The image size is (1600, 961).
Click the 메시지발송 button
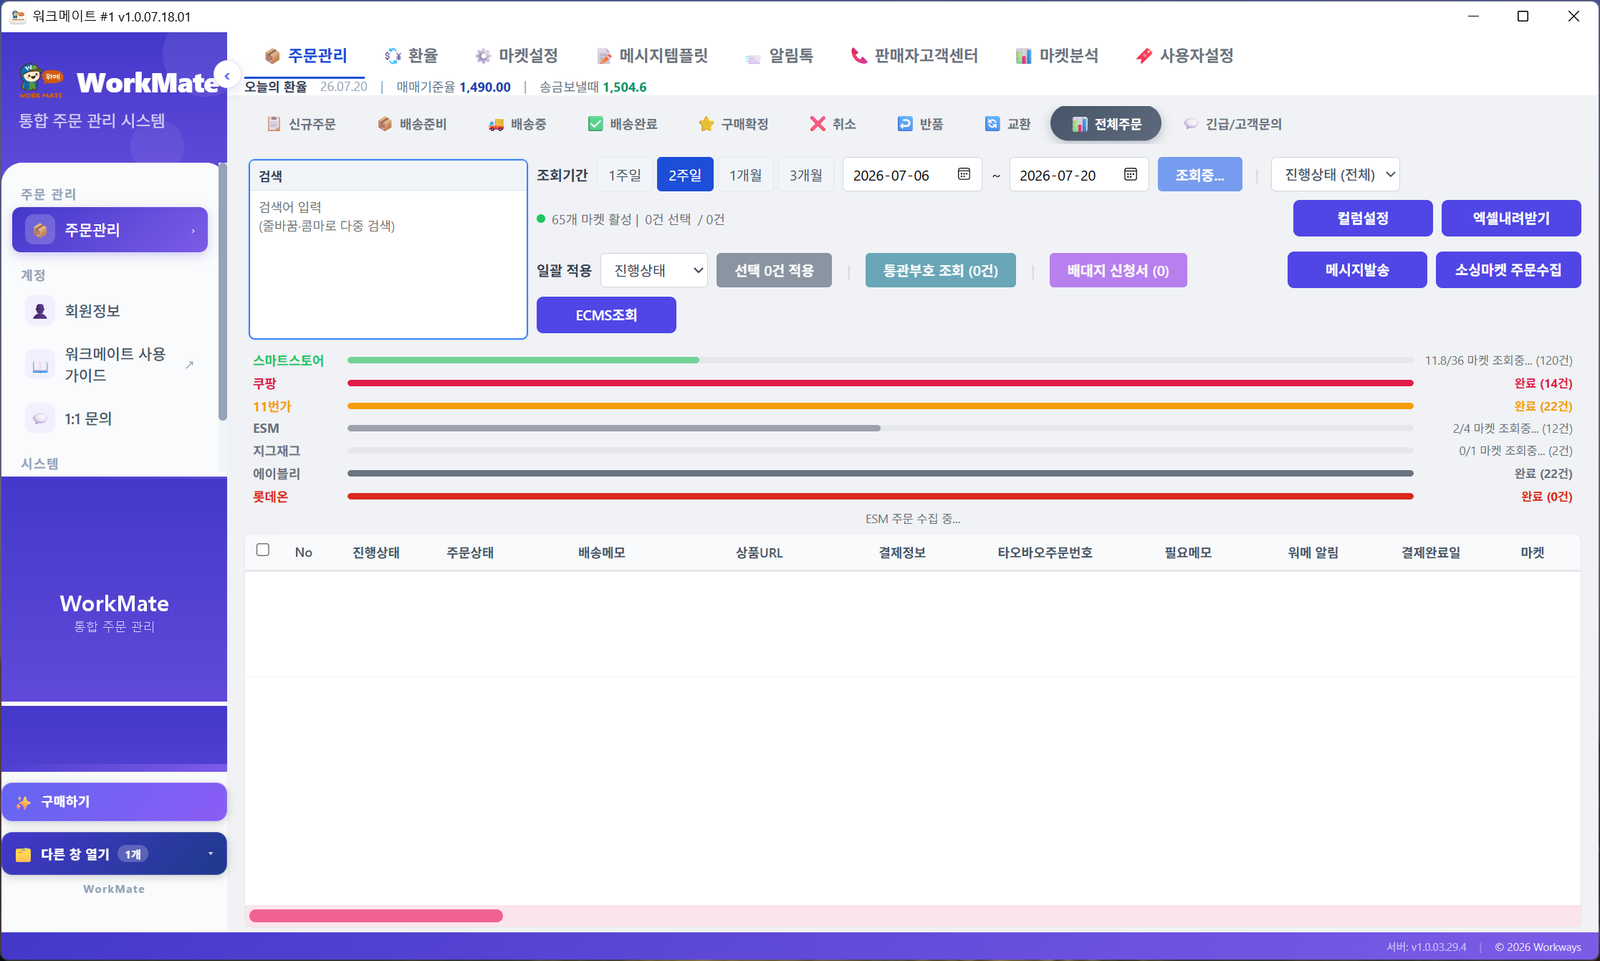pyautogui.click(x=1357, y=270)
